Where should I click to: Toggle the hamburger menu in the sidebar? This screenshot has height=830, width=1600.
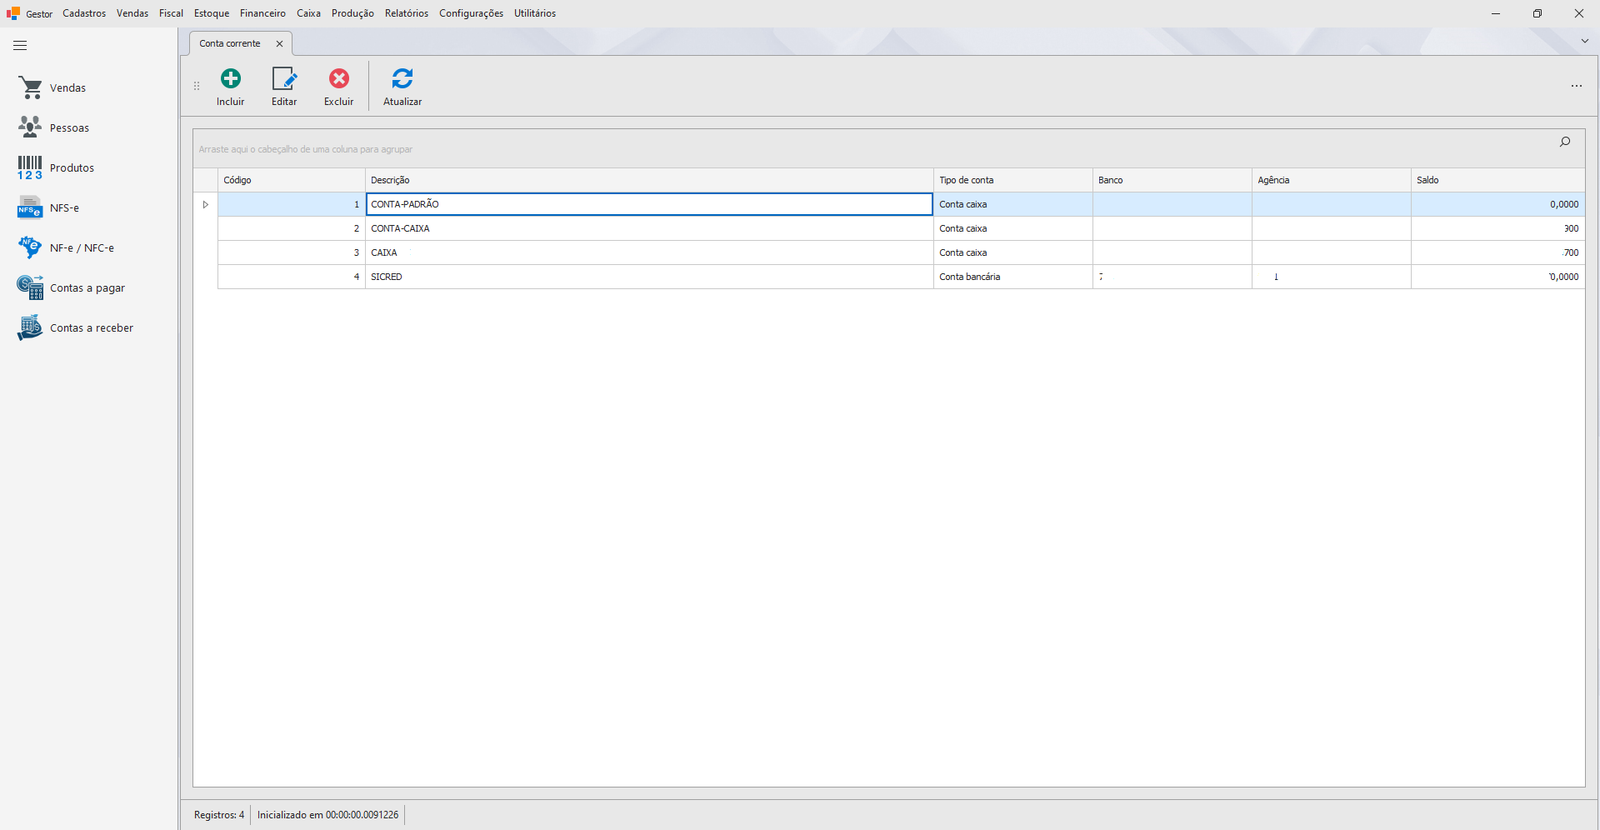20,45
